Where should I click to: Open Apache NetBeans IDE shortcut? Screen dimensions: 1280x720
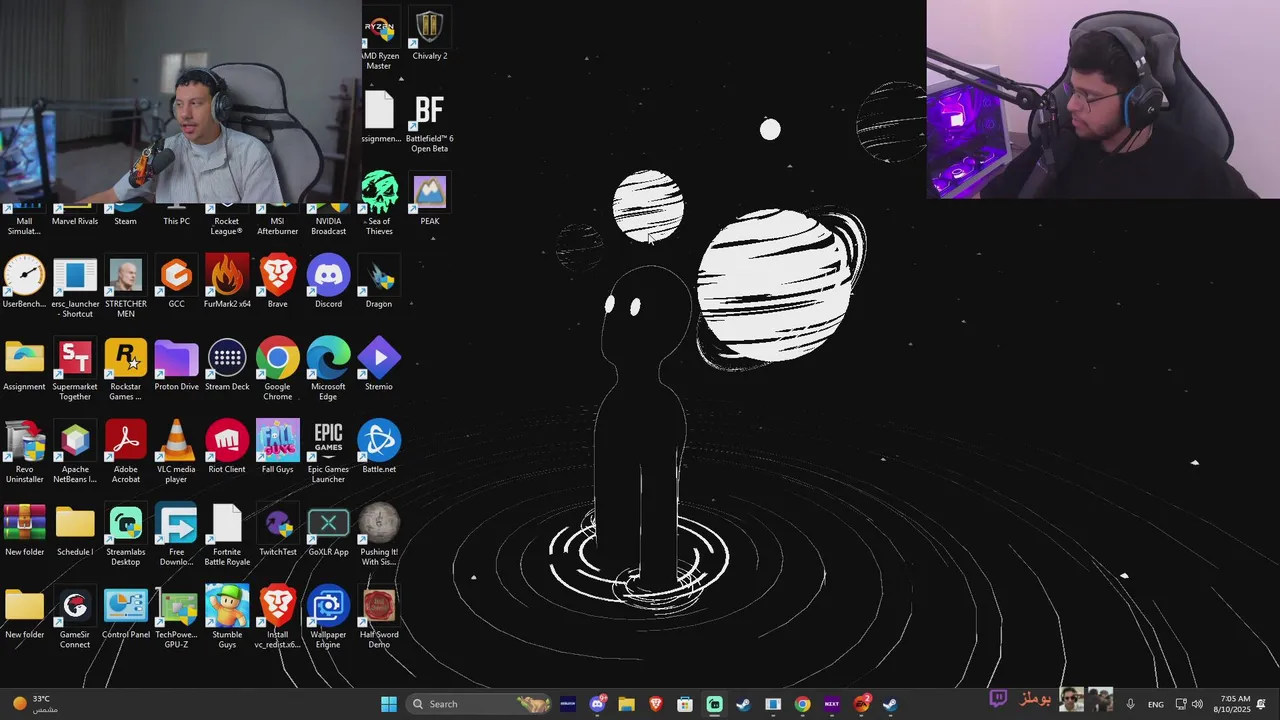pyautogui.click(x=75, y=453)
